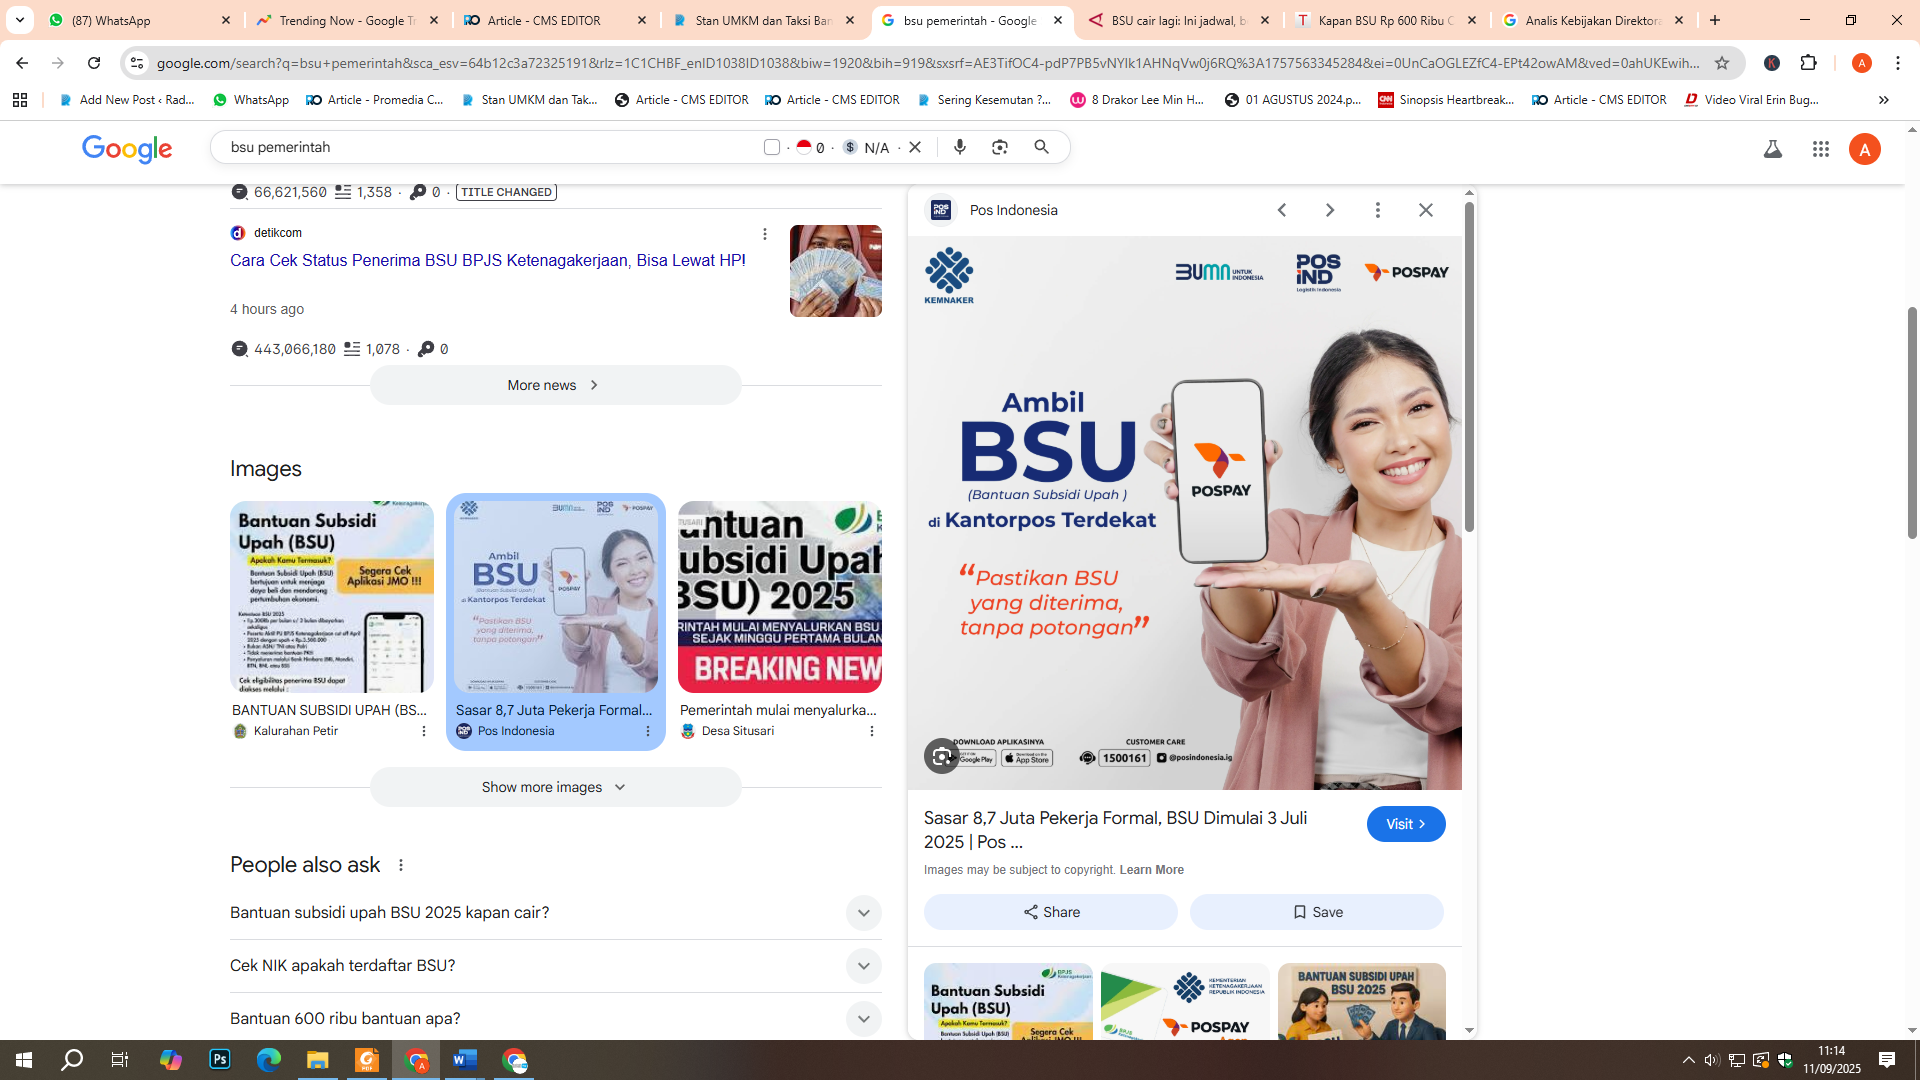Go to the Google logo homepage
The image size is (1920, 1080).
coord(127,148)
